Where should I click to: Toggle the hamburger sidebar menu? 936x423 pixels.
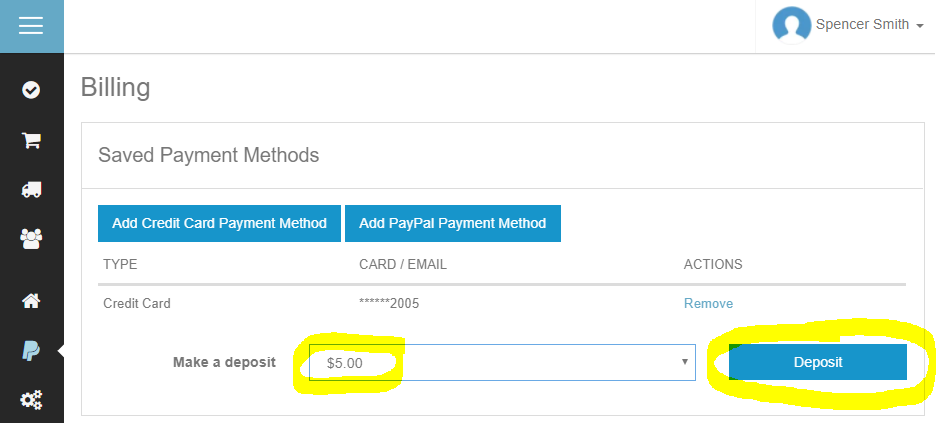(31, 26)
